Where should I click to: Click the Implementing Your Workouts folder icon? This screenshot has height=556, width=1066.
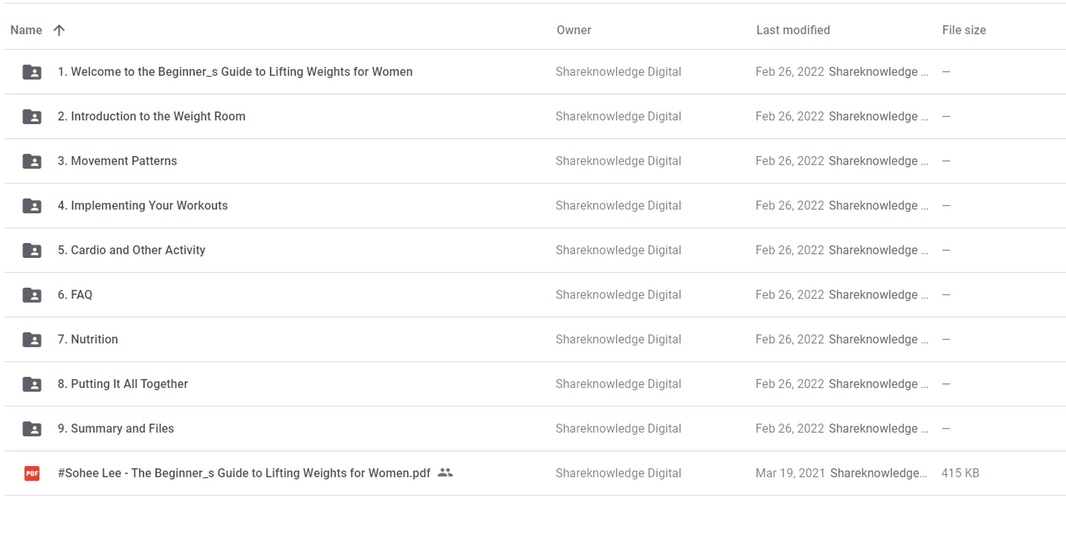pyautogui.click(x=32, y=206)
